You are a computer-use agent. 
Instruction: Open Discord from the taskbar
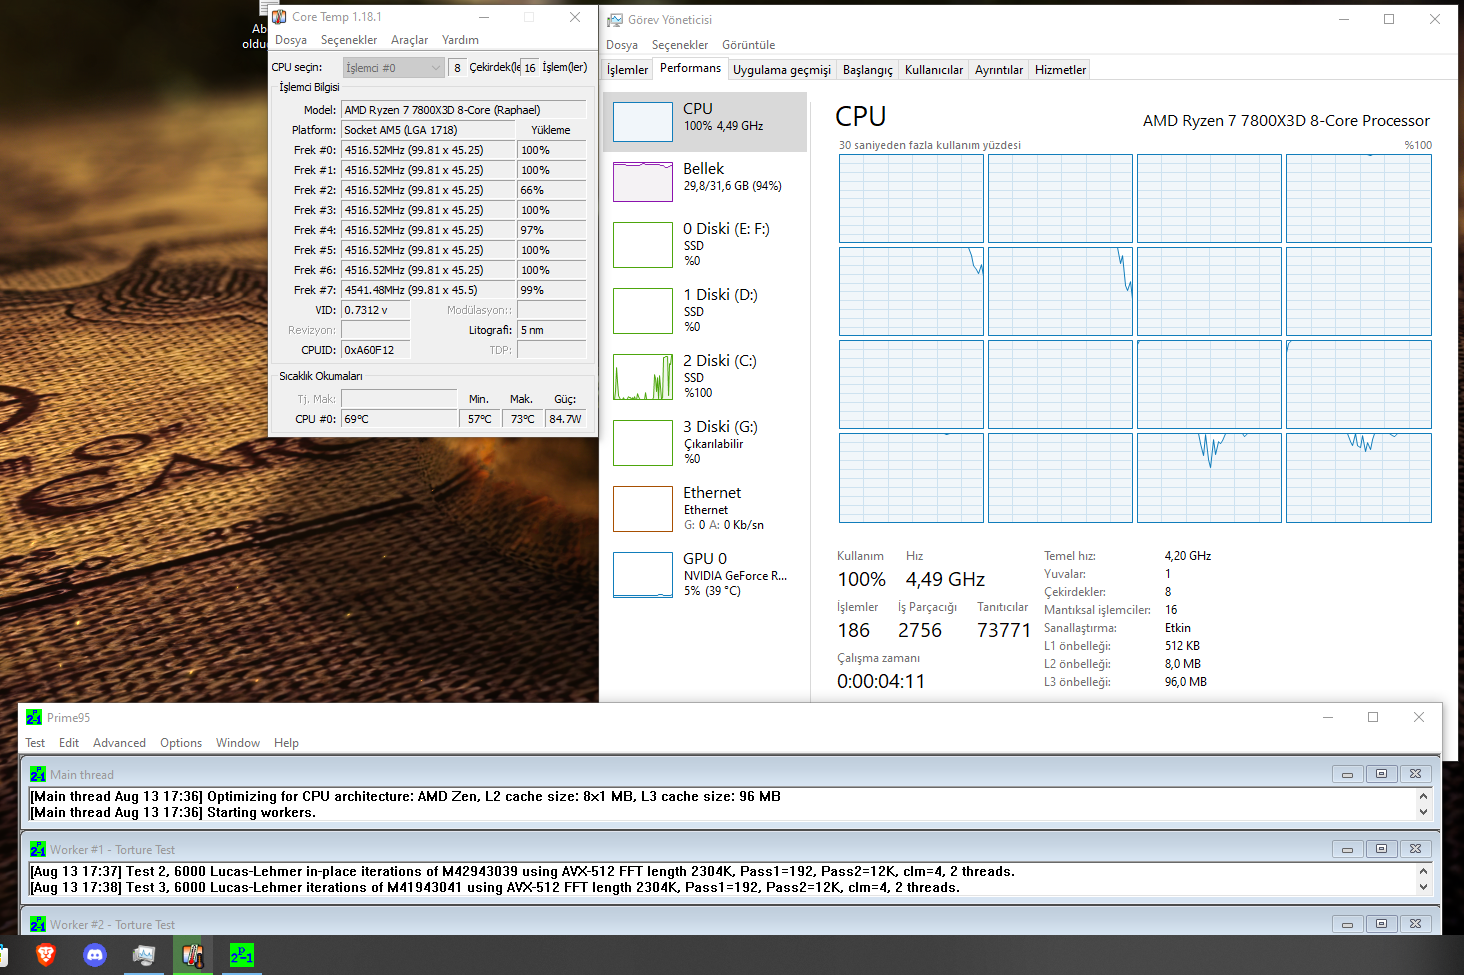pos(95,955)
